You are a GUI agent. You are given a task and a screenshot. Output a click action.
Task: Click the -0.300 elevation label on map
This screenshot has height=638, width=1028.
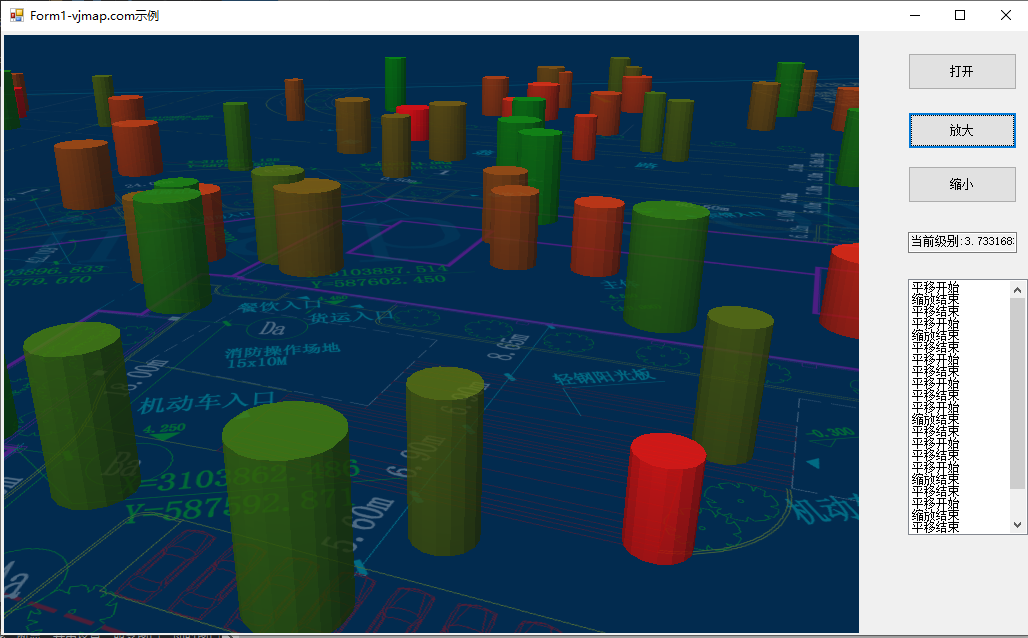tap(830, 433)
